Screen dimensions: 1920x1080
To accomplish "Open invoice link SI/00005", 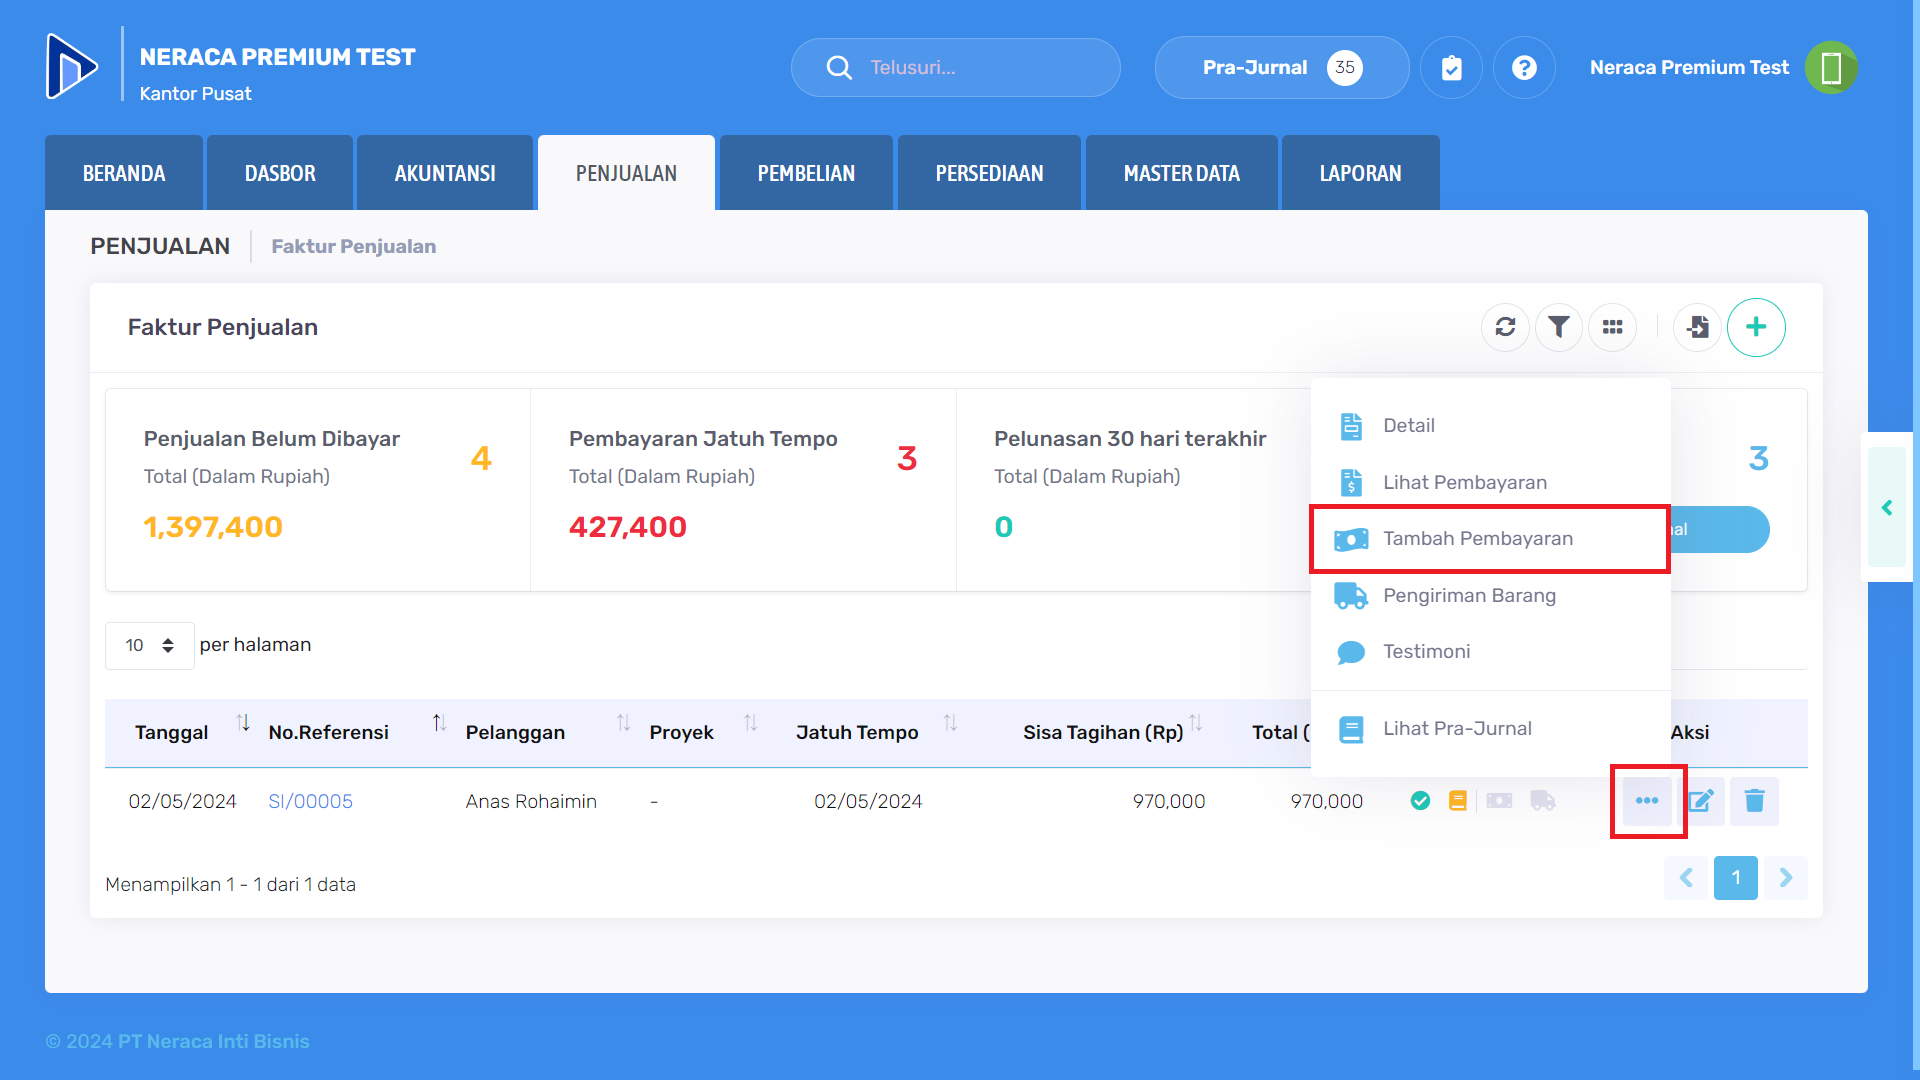I will coord(310,801).
